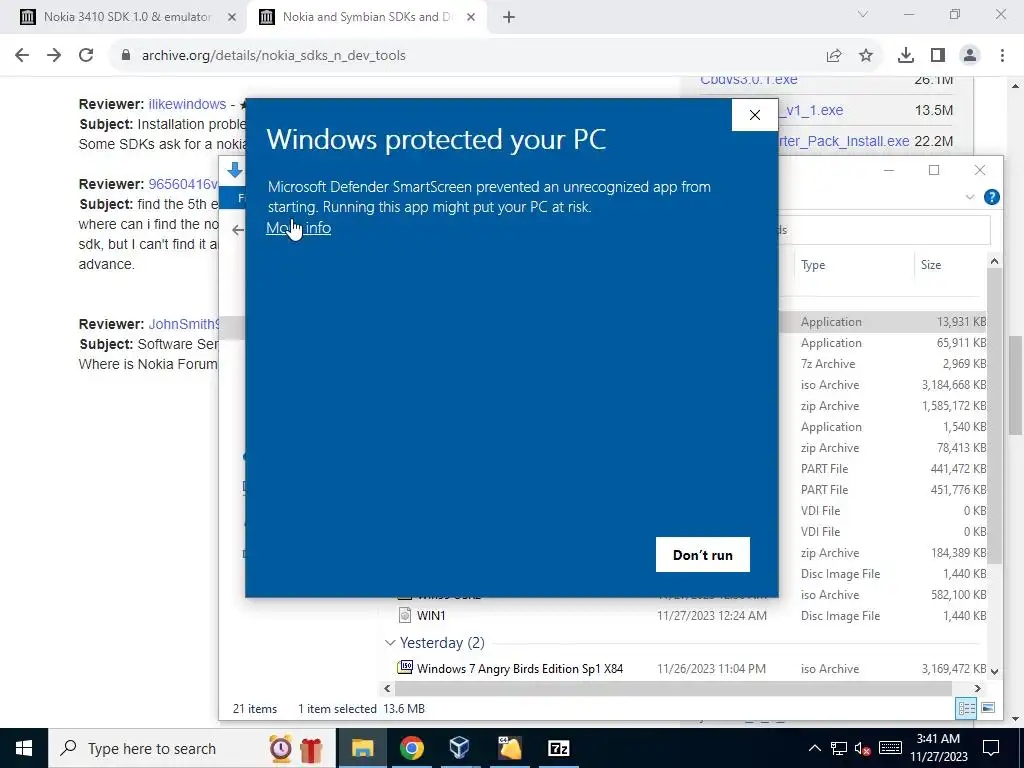
Task: Reload the archive.org page
Action: click(x=86, y=56)
